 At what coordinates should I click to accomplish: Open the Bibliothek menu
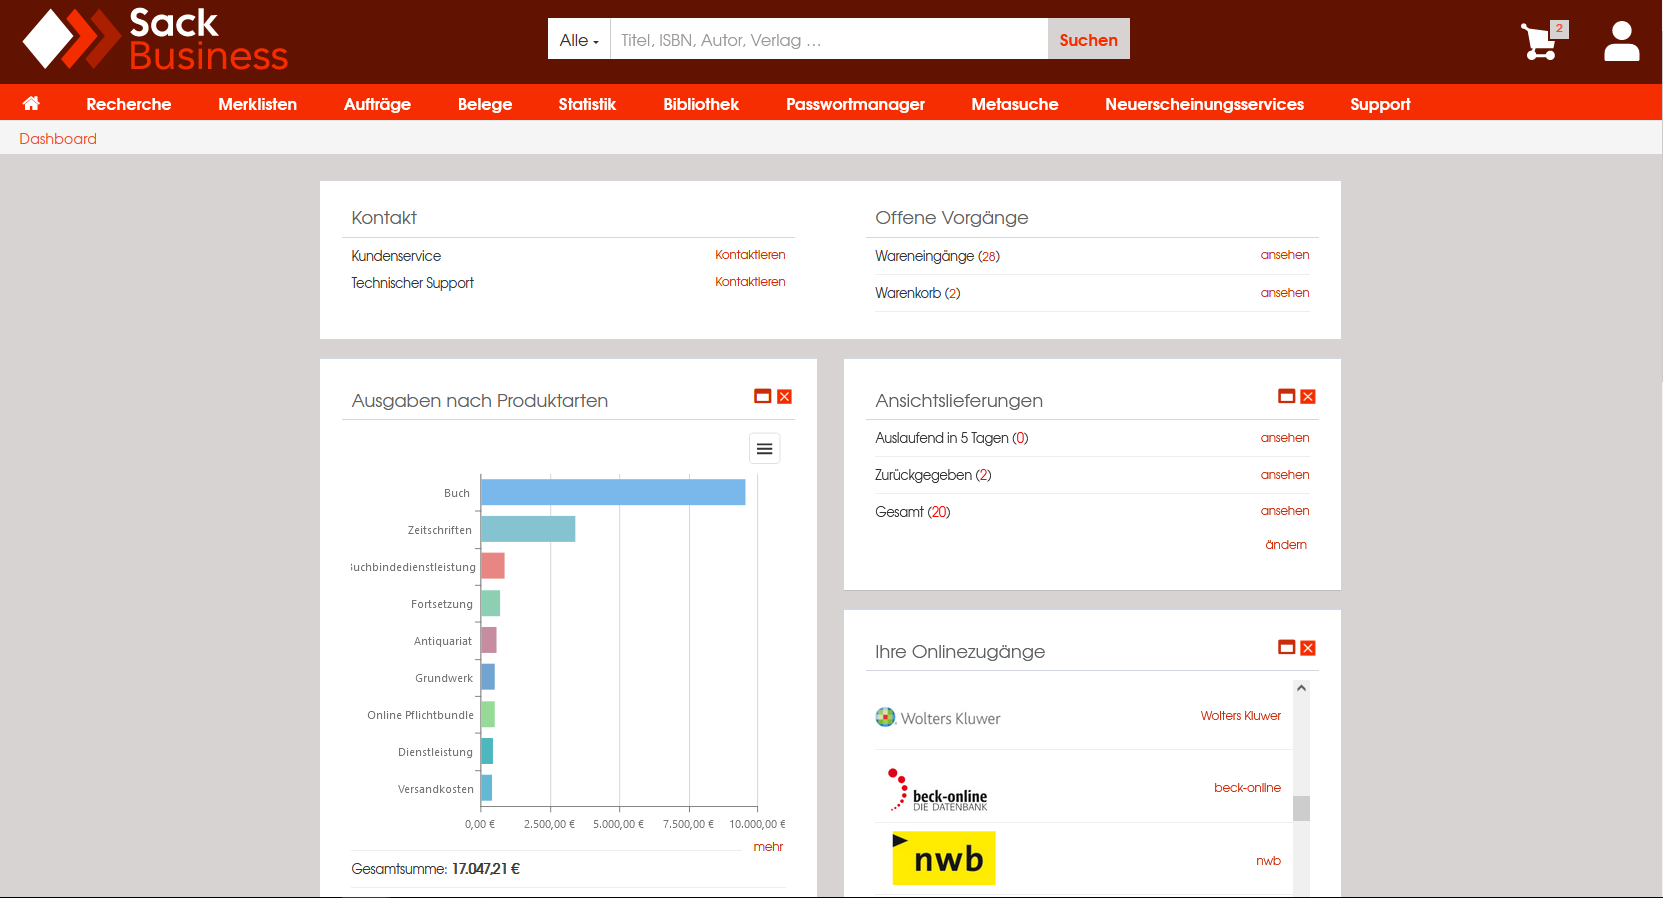(x=701, y=104)
